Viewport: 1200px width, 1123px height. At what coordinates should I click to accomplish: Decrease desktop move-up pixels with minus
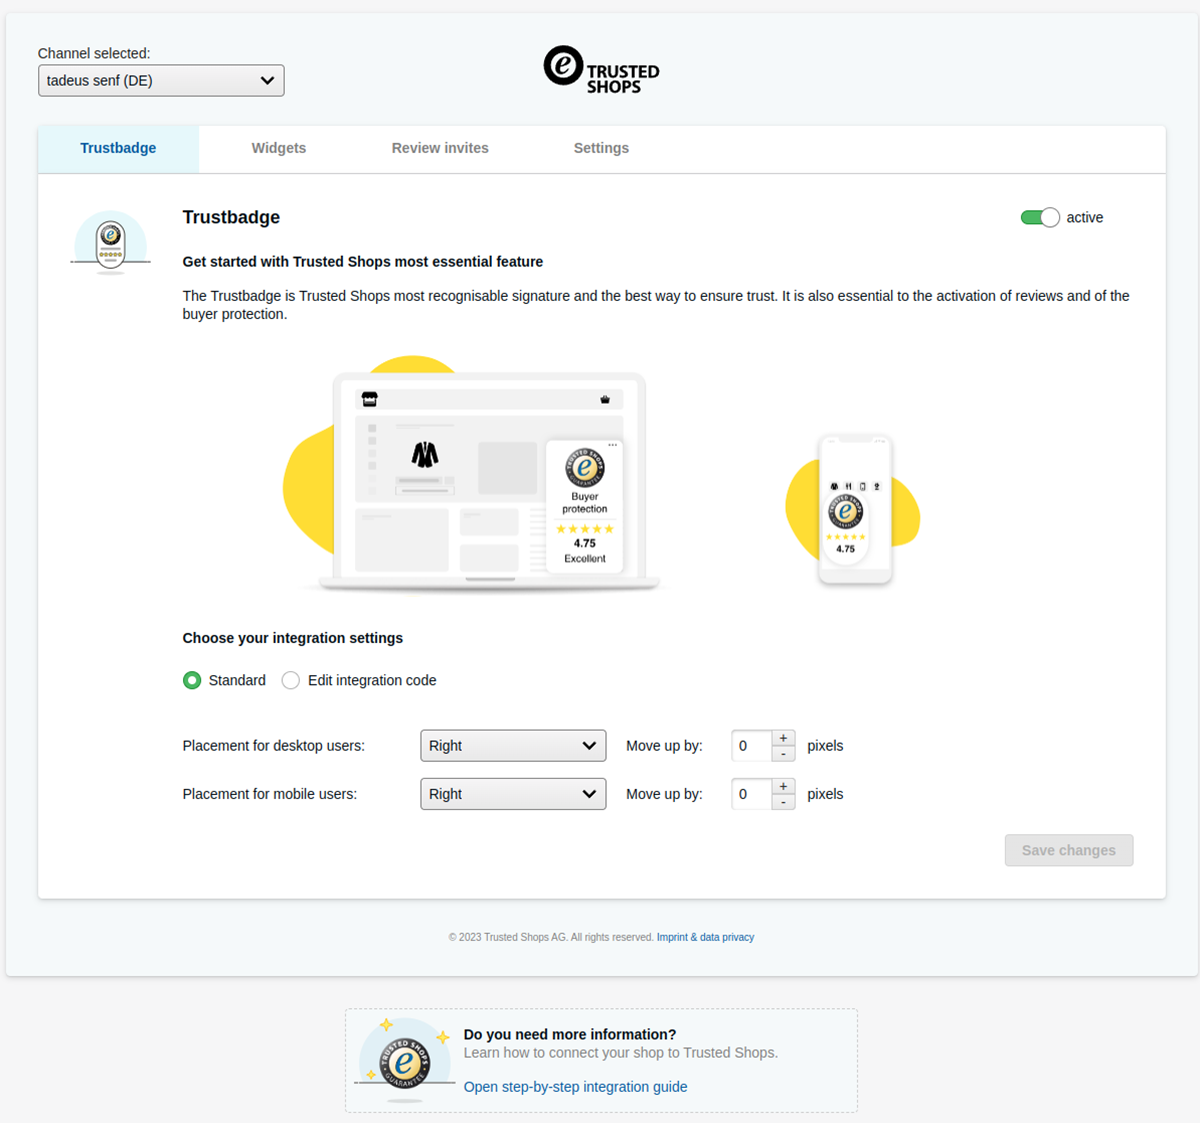783,754
